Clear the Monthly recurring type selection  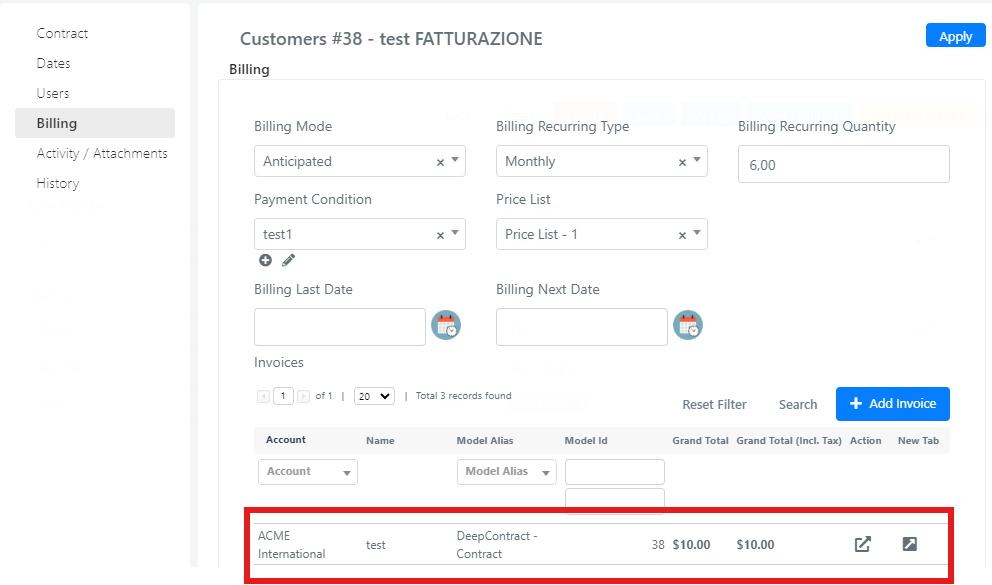[x=682, y=163]
